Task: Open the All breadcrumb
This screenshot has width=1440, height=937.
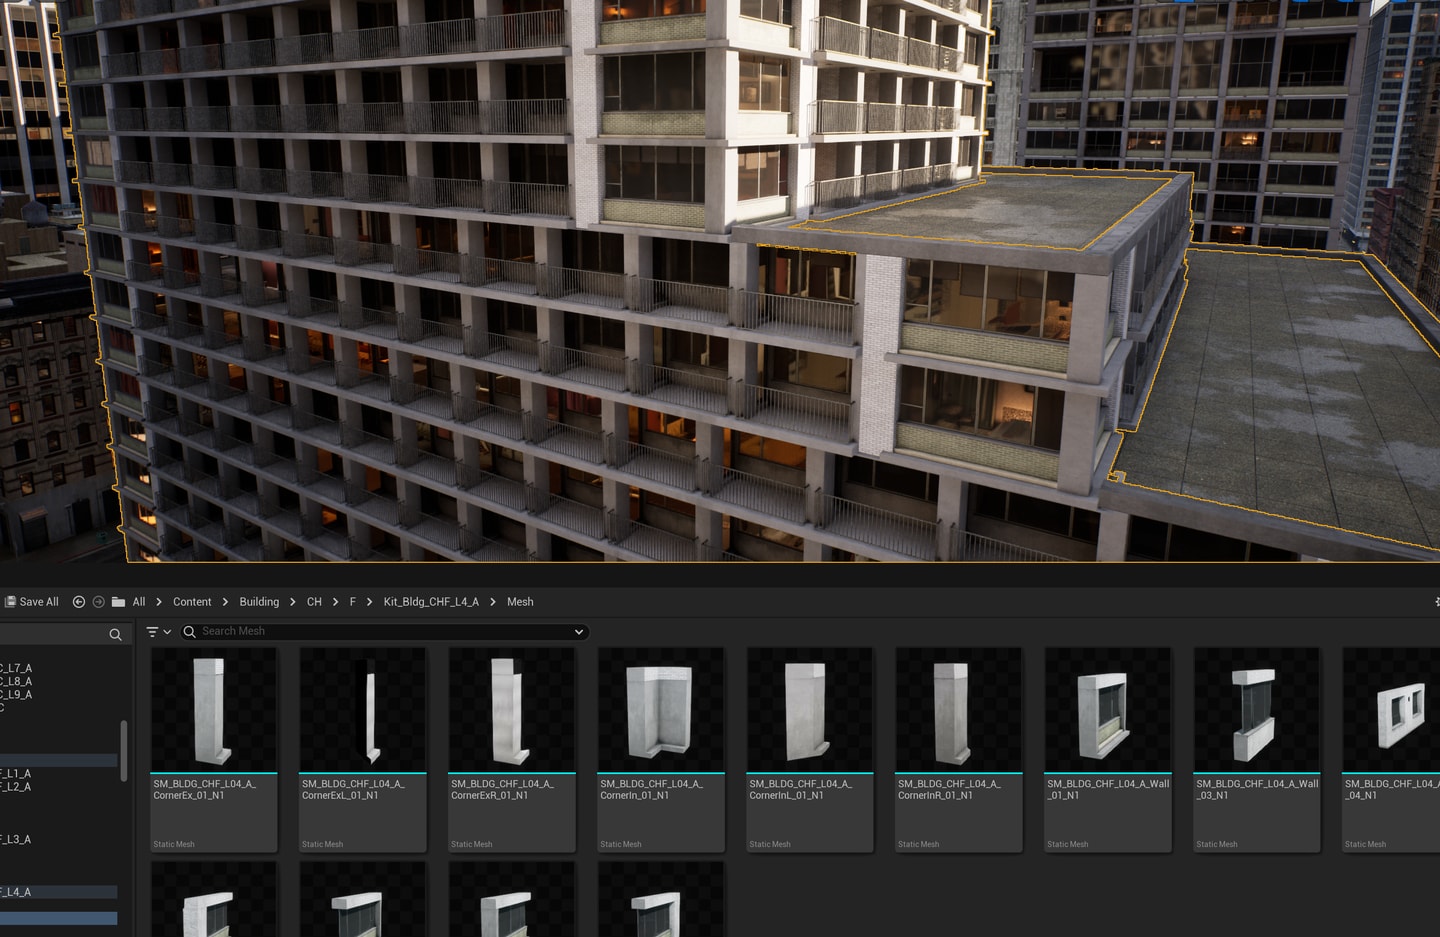Action: [x=139, y=602]
